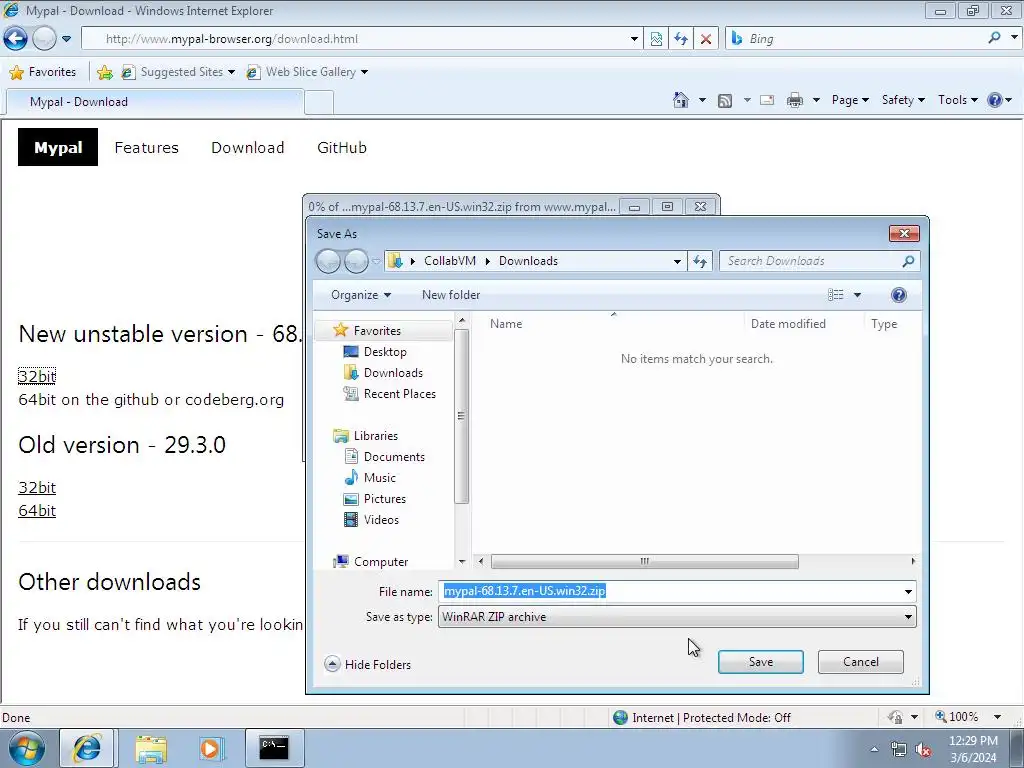
Task: Click the Read Mail icon
Action: tap(767, 100)
